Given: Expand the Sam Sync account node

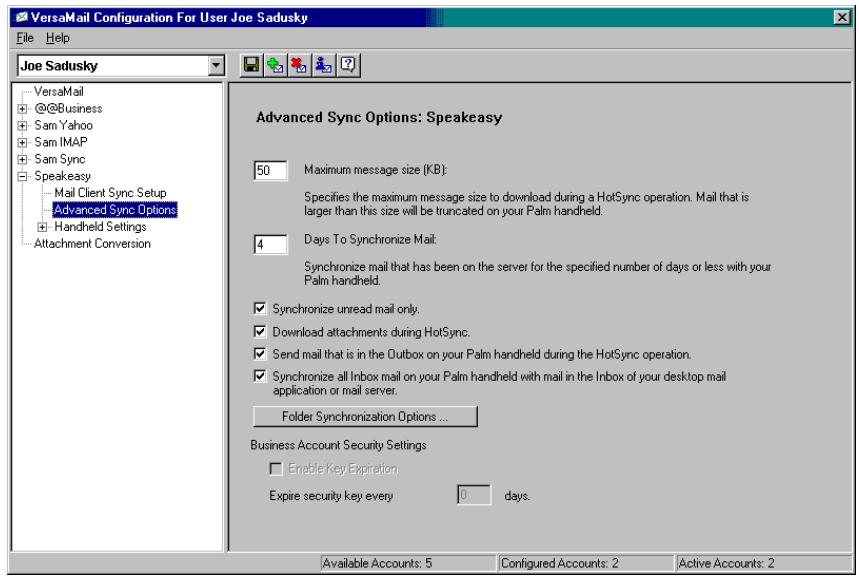Looking at the screenshot, I should (x=22, y=159).
